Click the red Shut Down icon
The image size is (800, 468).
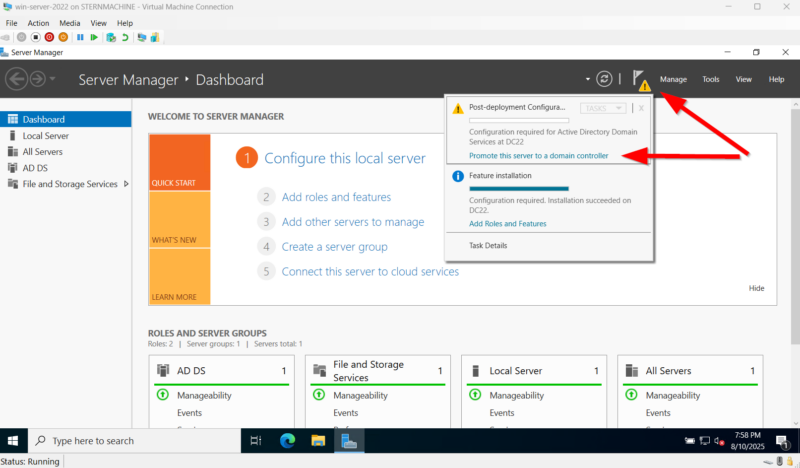point(49,37)
